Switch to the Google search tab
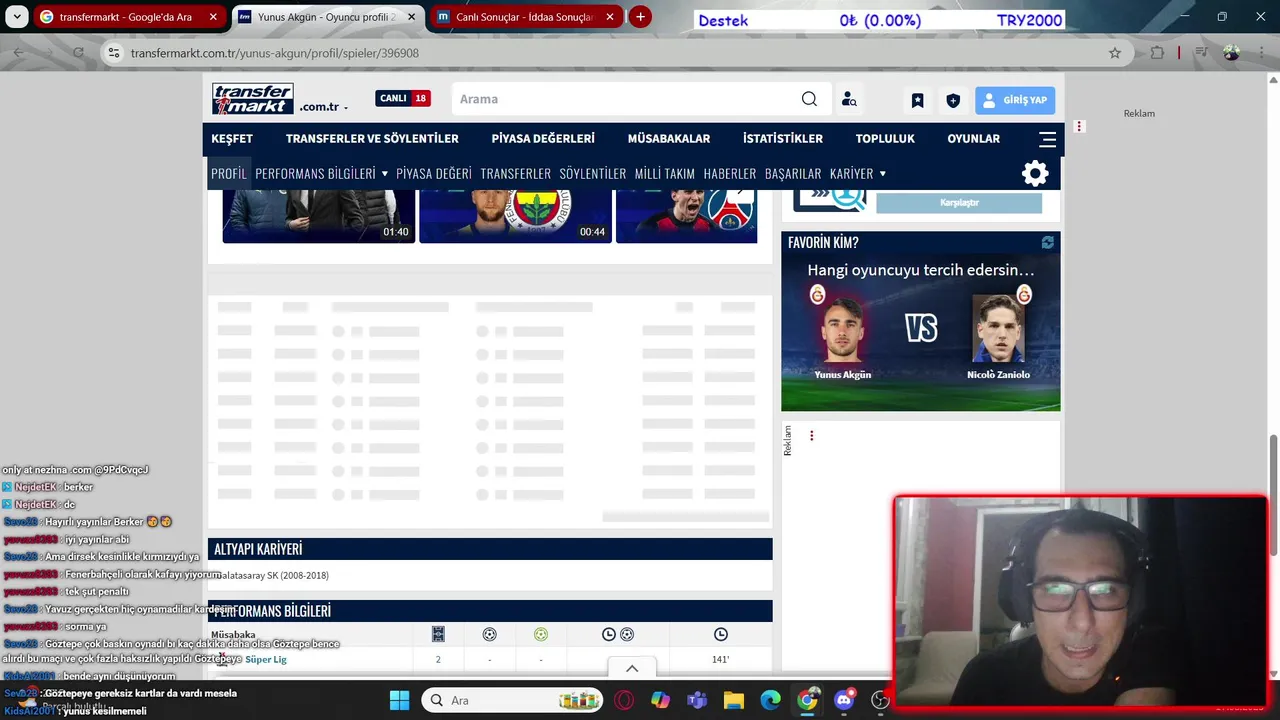Screen dimensions: 1280x720 128,17
